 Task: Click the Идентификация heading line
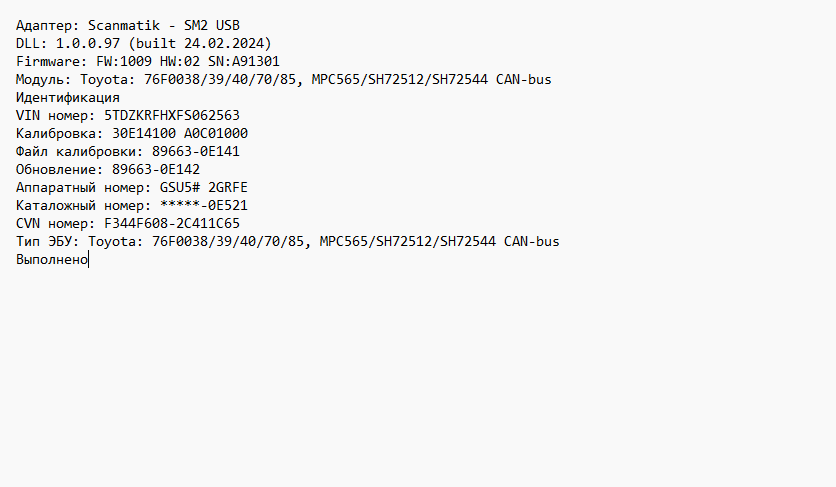click(x=68, y=98)
